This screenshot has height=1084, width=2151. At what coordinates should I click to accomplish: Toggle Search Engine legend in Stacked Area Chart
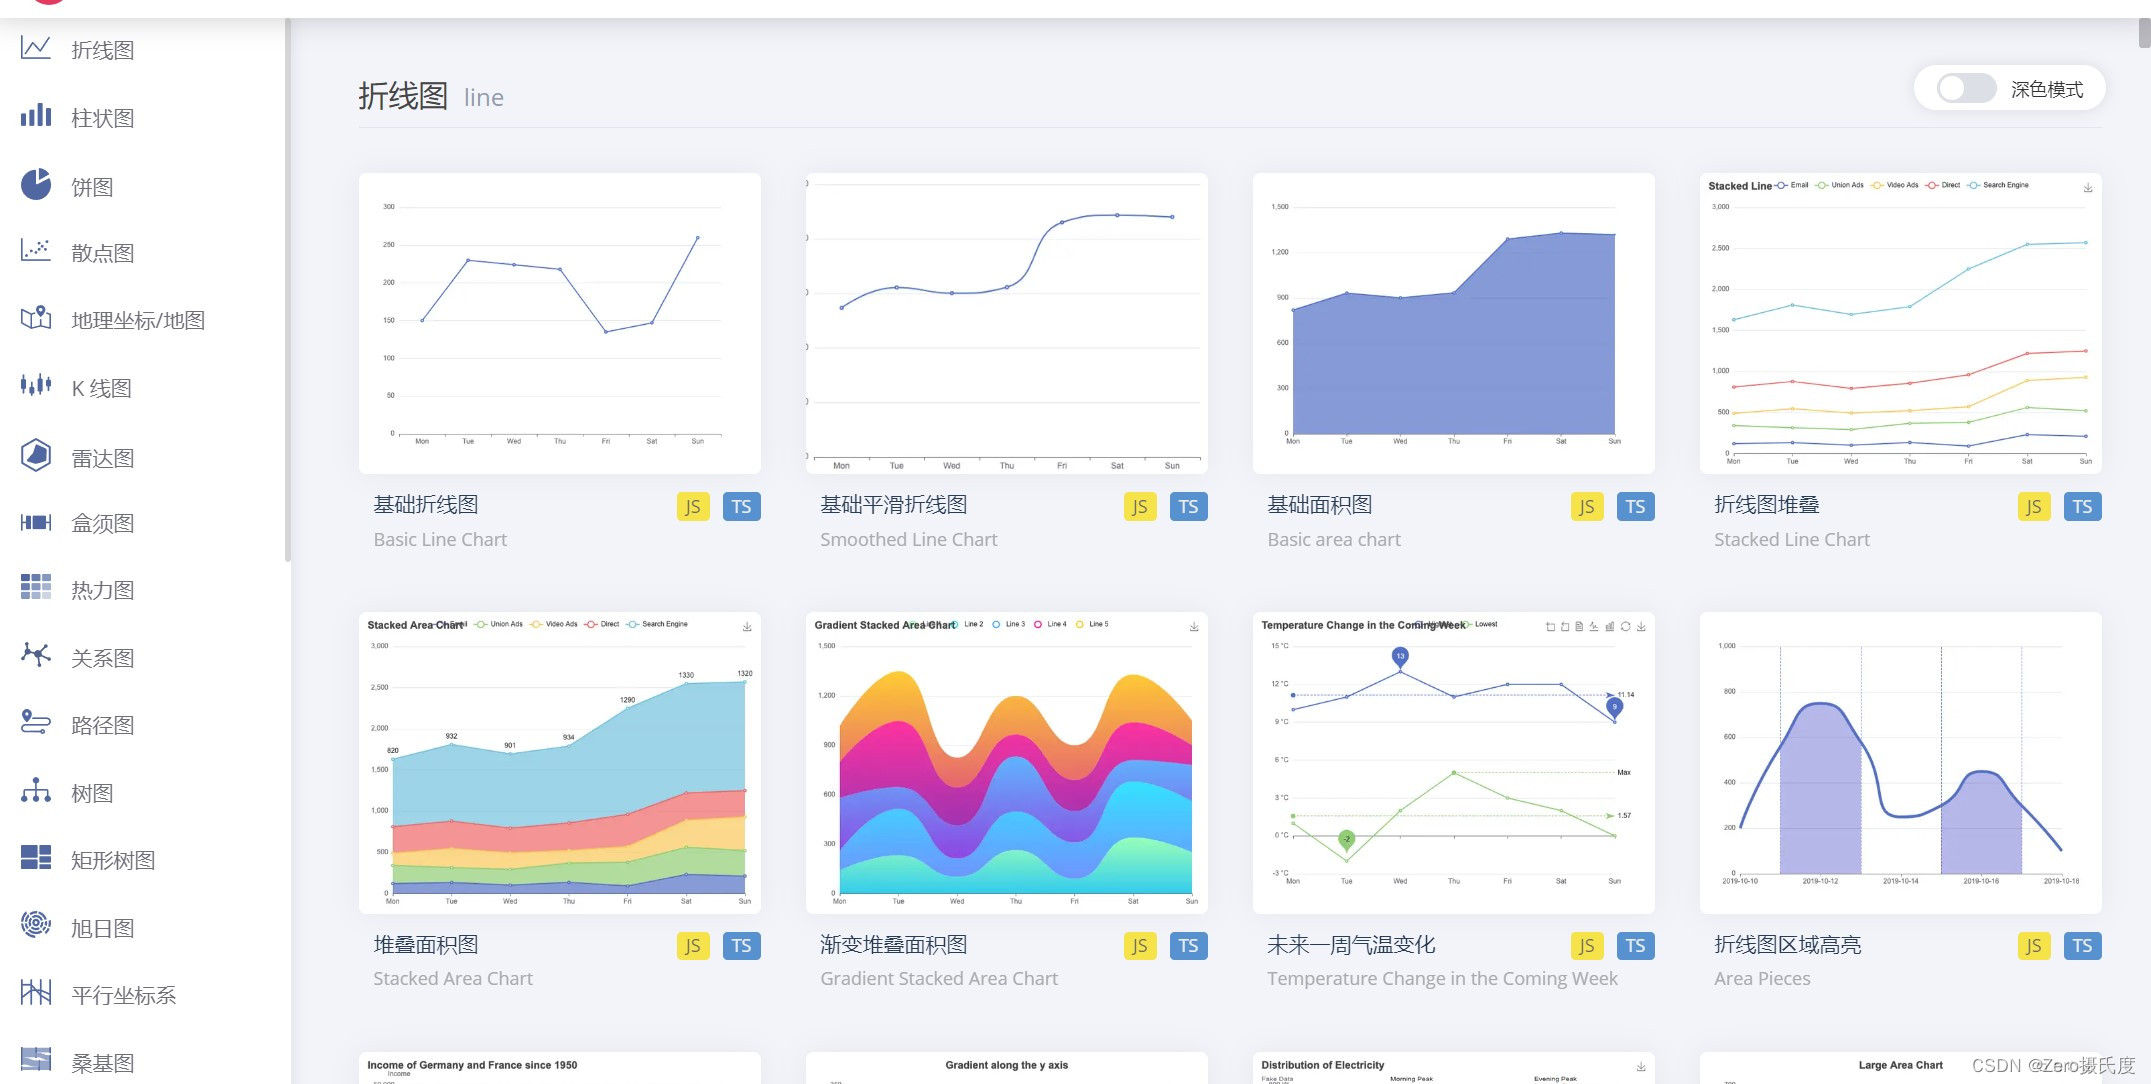657,624
